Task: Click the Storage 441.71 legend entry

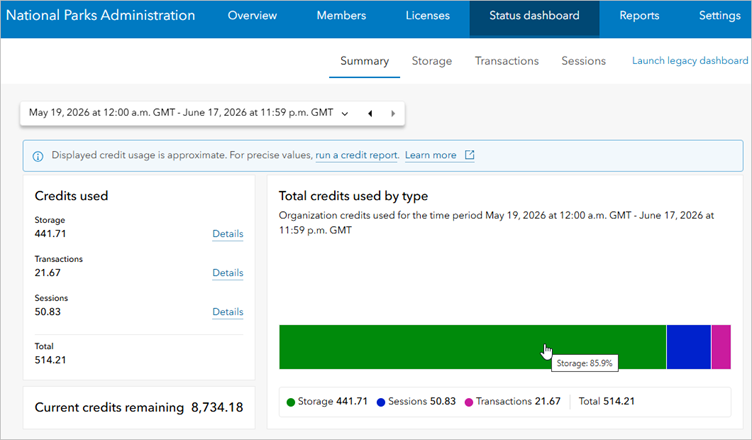Action: pyautogui.click(x=327, y=402)
